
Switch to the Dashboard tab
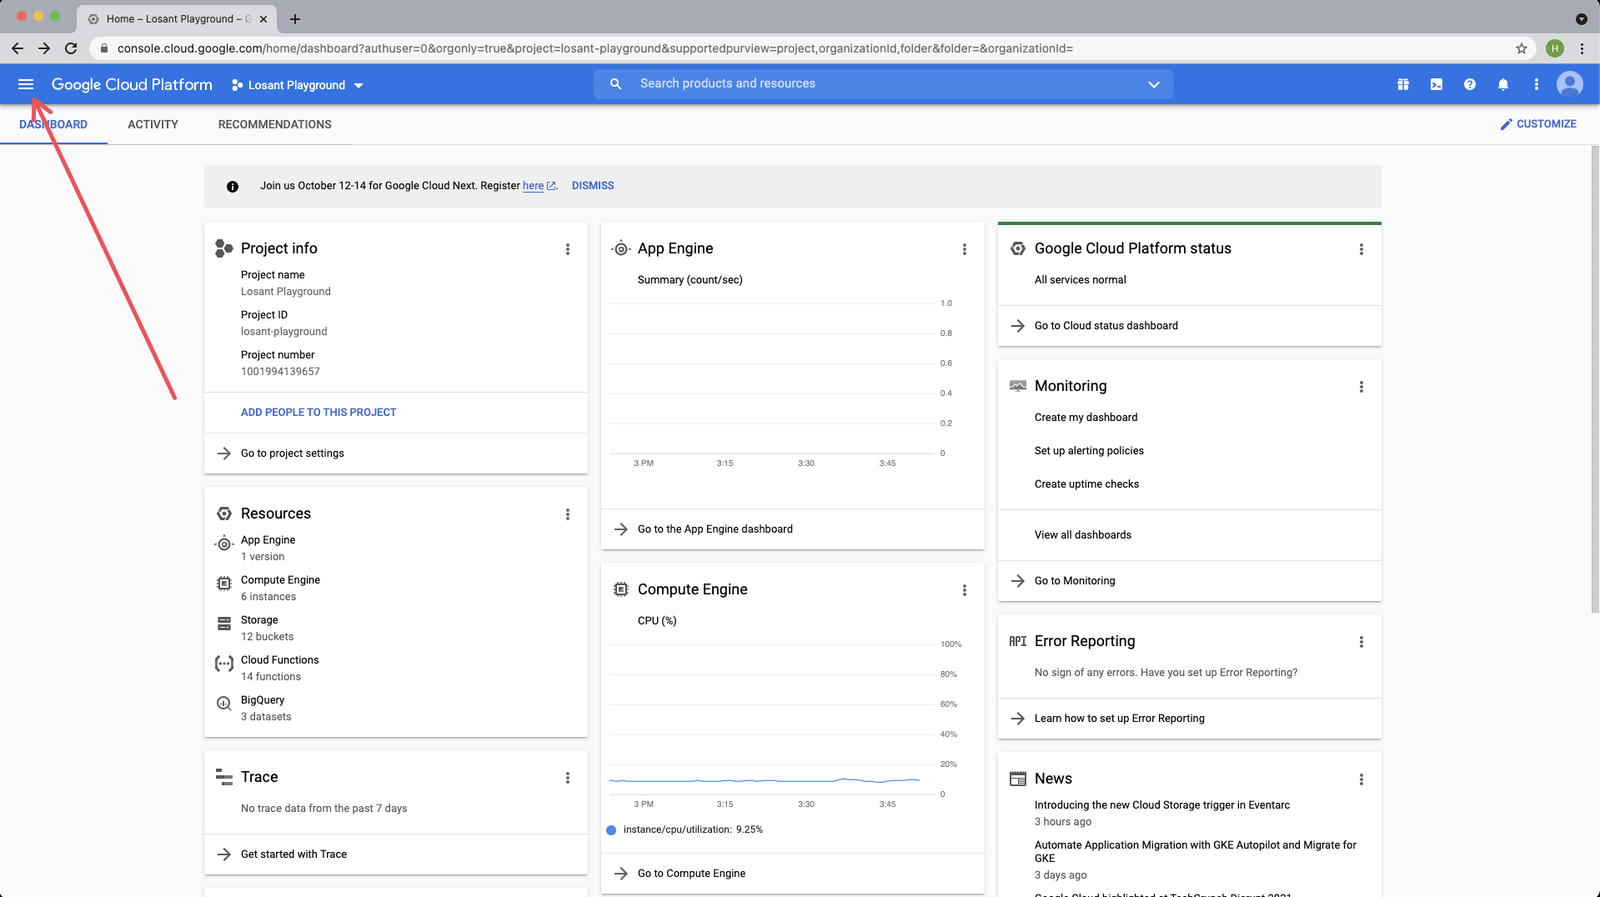point(53,125)
